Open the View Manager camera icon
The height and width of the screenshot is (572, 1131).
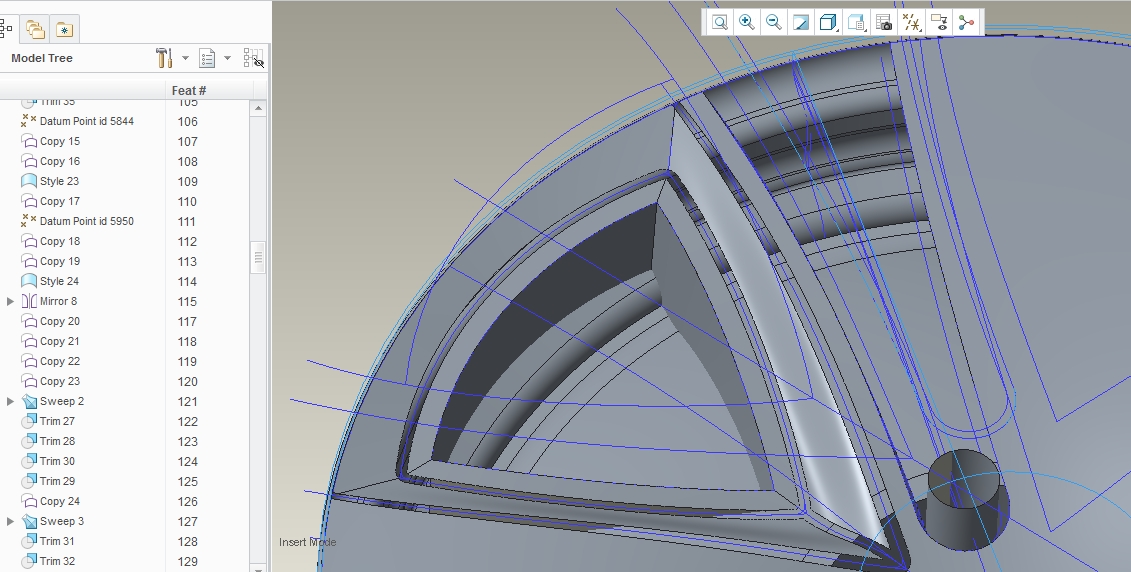tap(884, 22)
